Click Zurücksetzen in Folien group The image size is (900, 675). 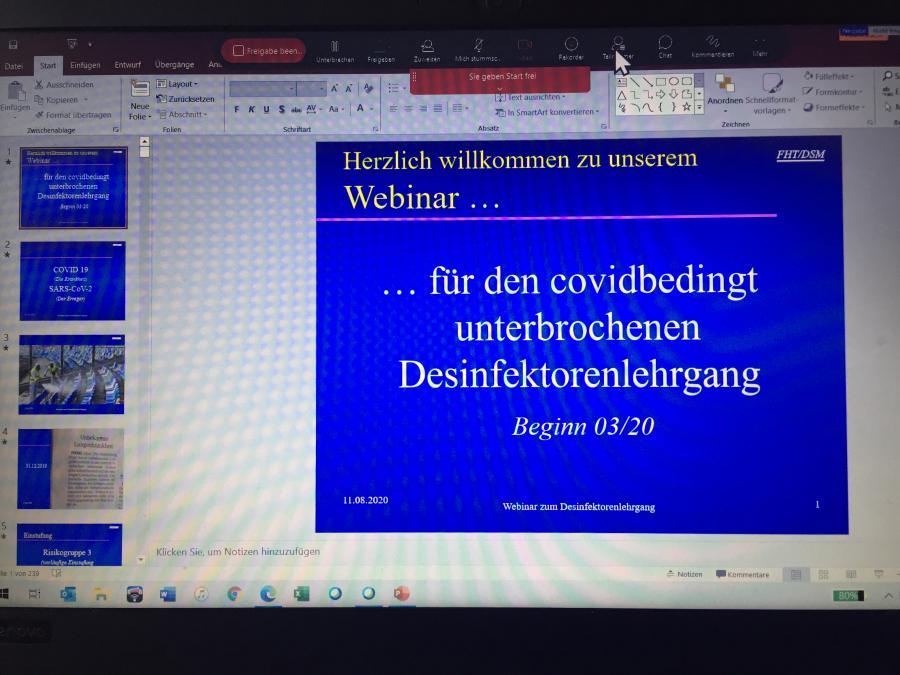pyautogui.click(x=185, y=99)
